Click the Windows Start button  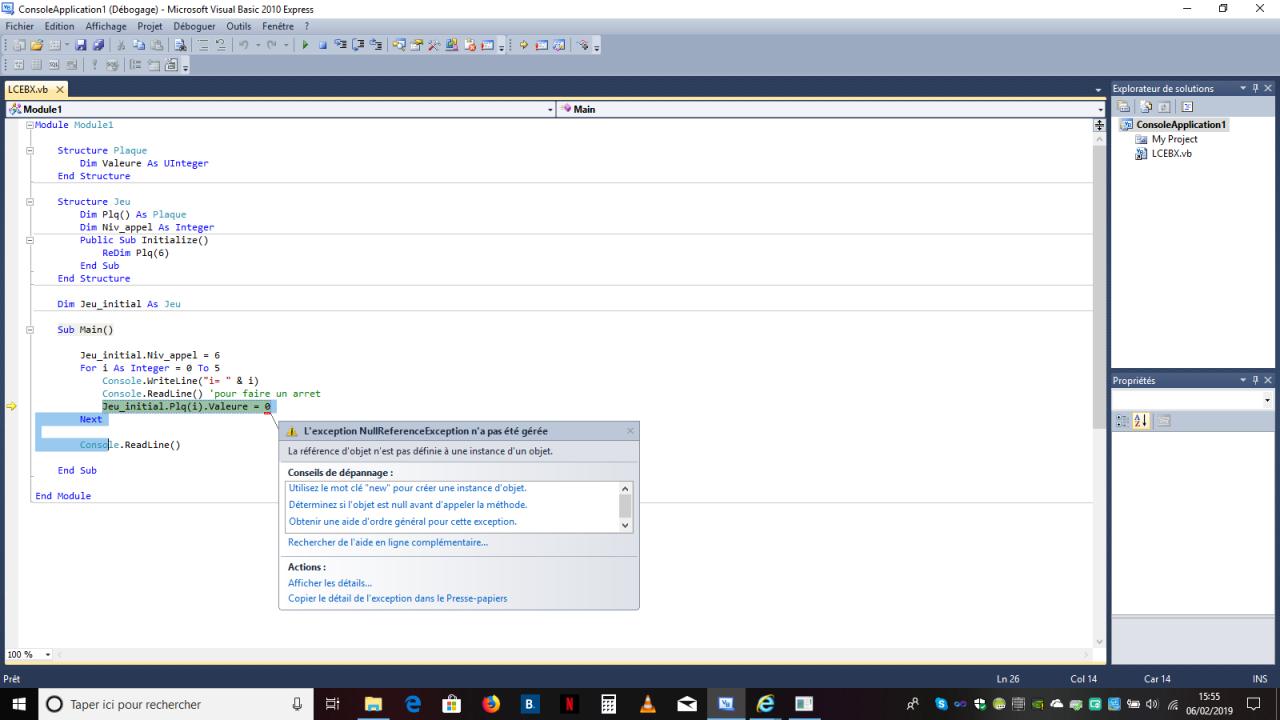pyautogui.click(x=18, y=704)
